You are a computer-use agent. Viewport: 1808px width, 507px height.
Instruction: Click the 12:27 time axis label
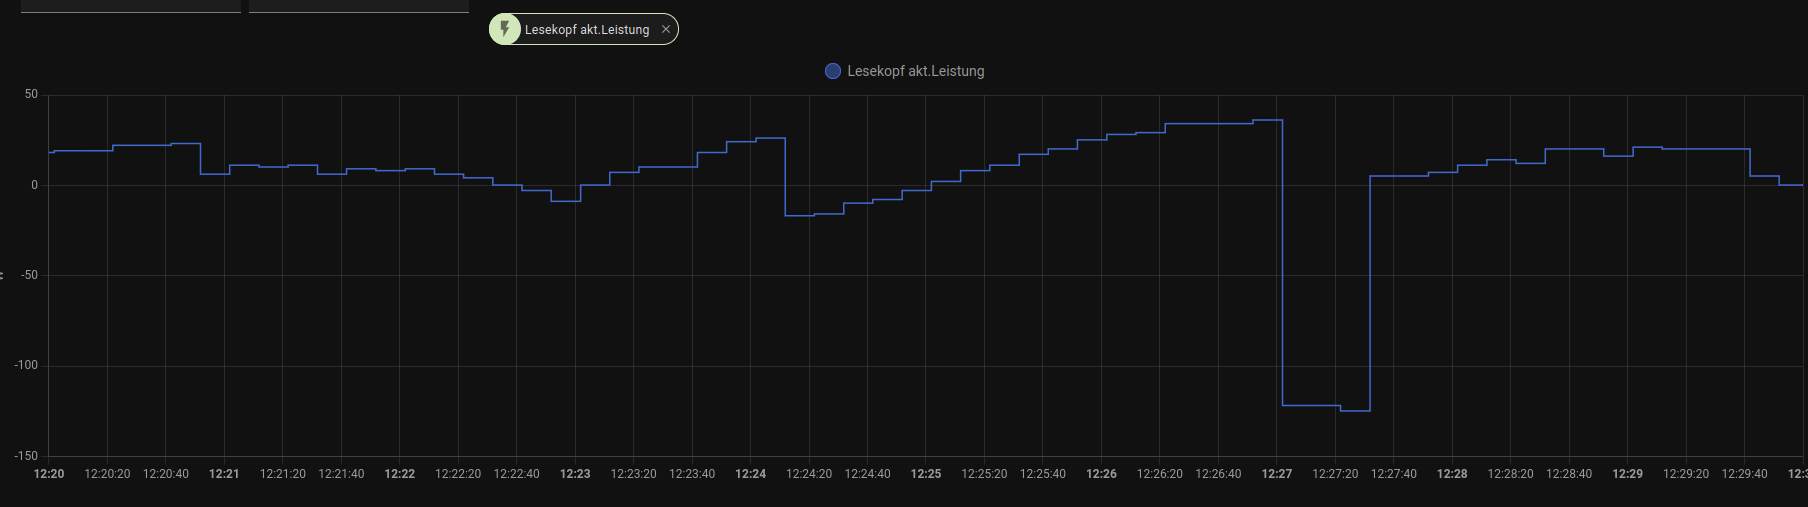pyautogui.click(x=1277, y=474)
